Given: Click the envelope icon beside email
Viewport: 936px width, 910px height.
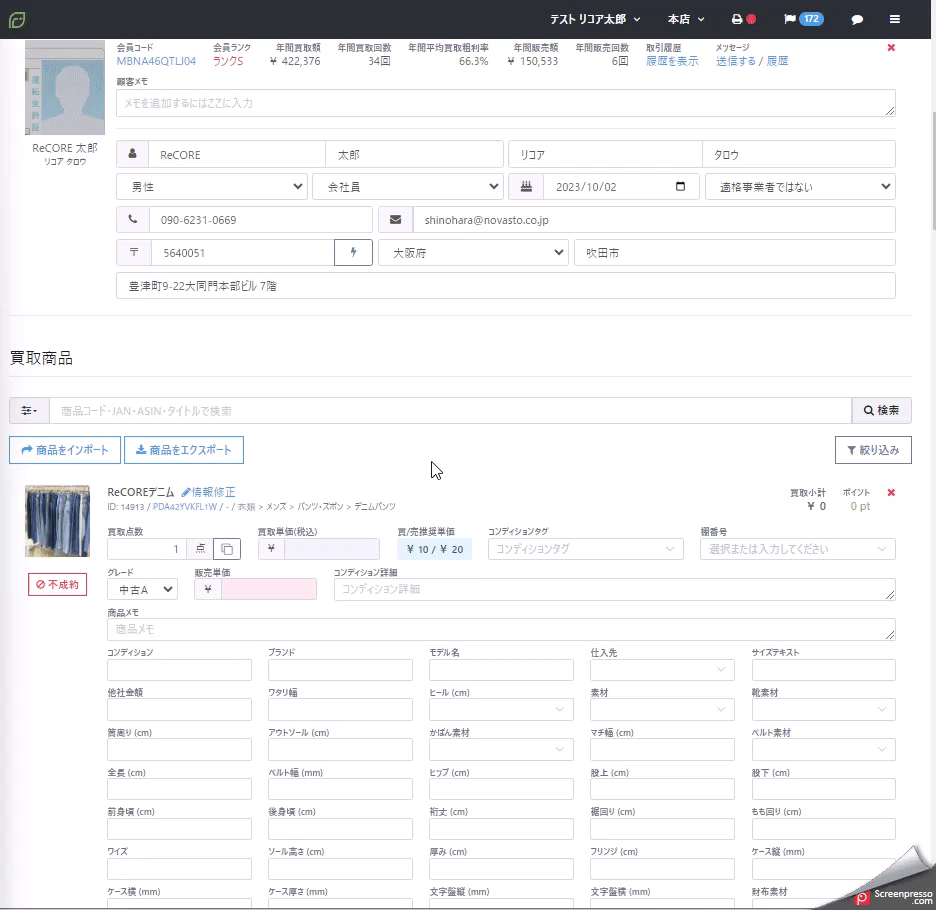Looking at the screenshot, I should (395, 220).
